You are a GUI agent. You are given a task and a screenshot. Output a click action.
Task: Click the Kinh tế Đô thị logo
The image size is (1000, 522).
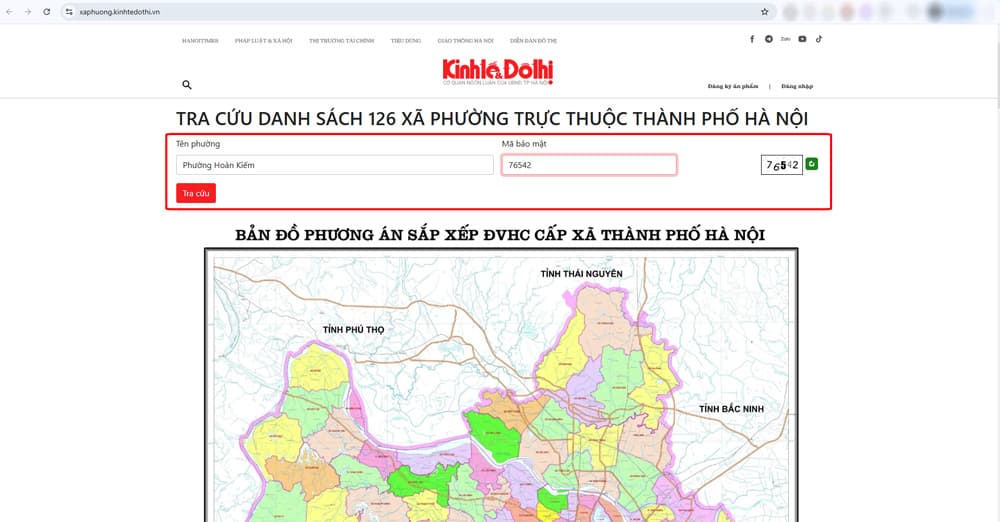tap(498, 72)
